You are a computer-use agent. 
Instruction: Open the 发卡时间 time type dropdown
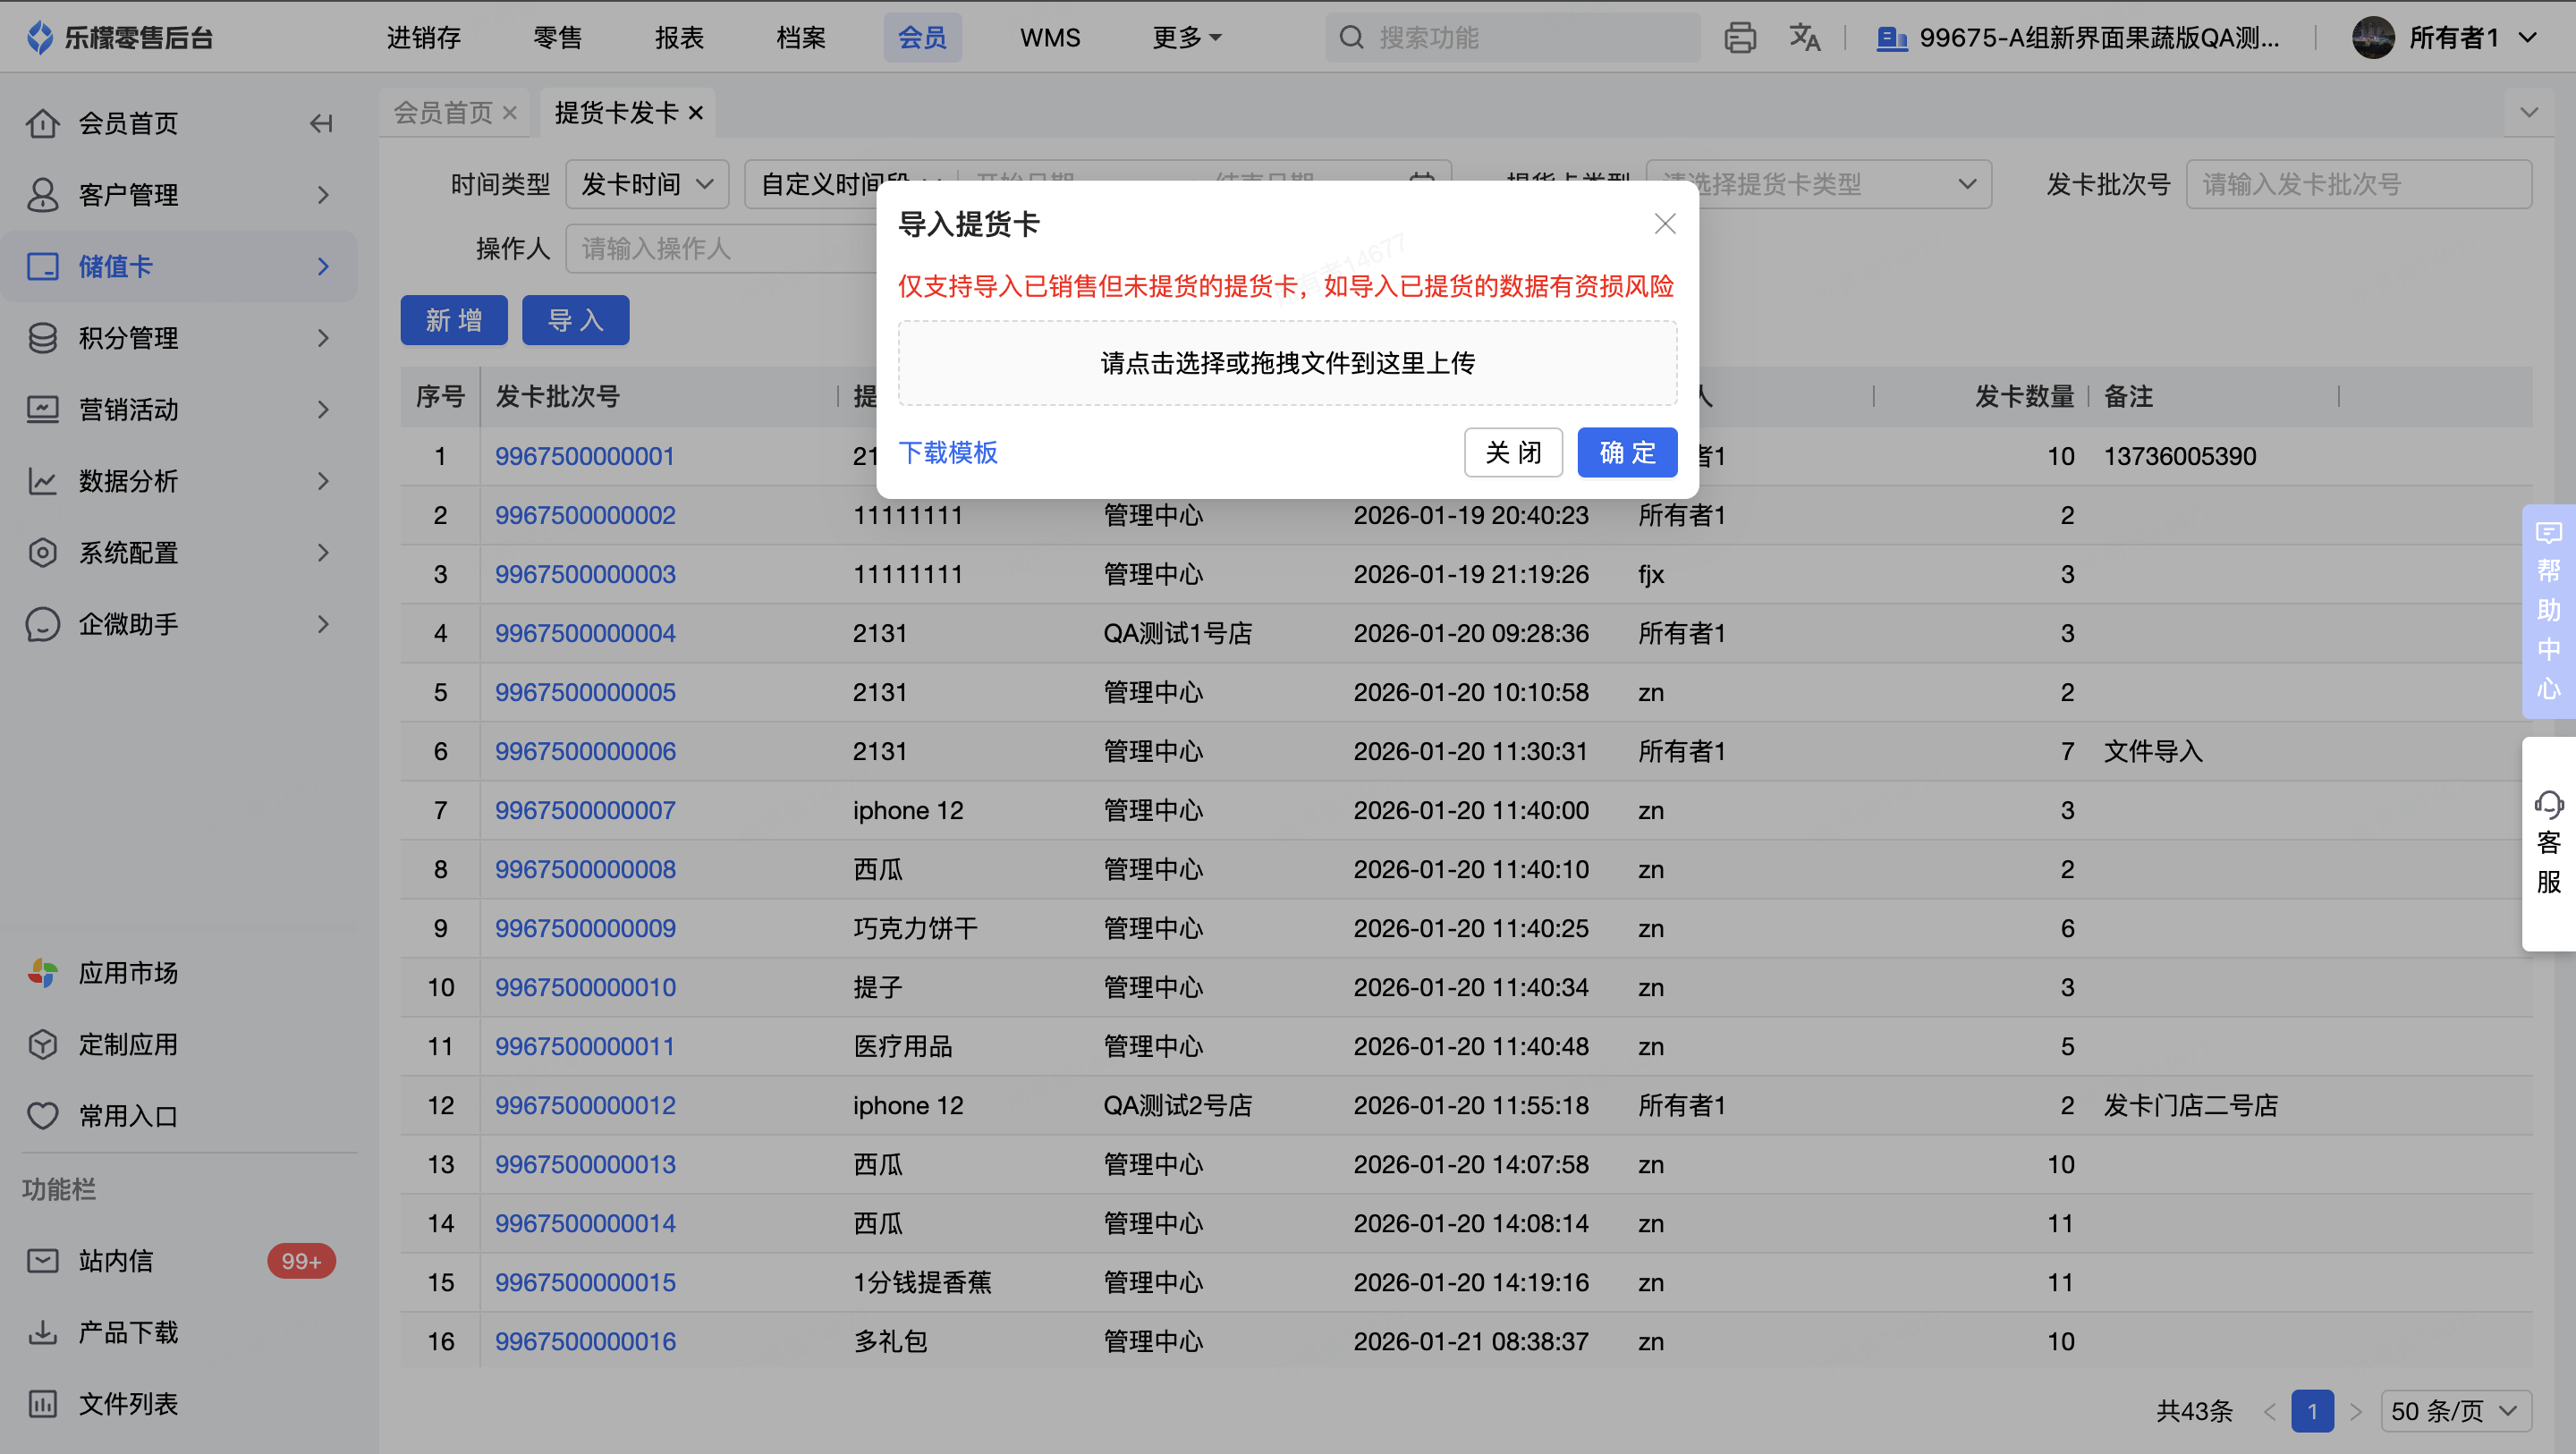tap(647, 184)
